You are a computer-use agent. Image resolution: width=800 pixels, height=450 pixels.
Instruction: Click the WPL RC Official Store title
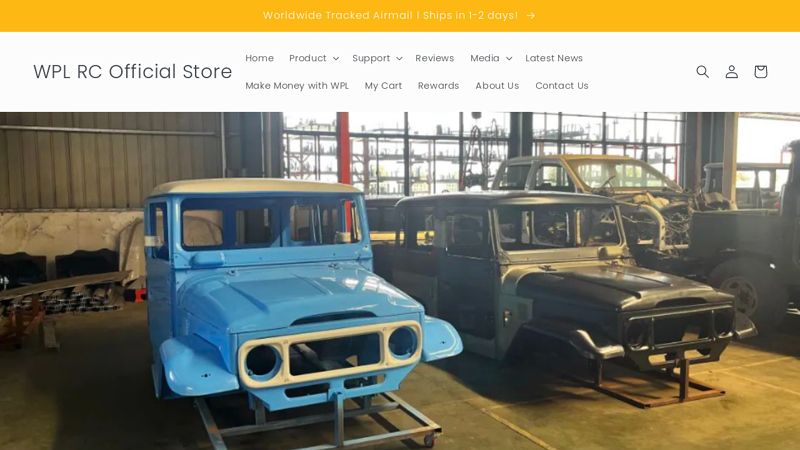(x=133, y=71)
